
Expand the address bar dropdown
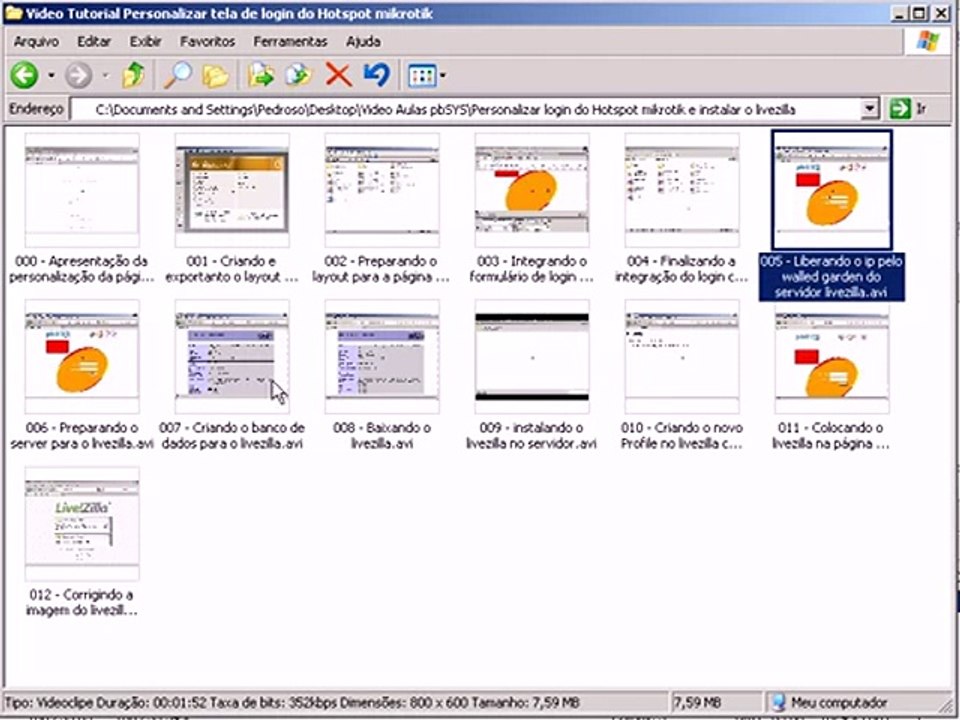click(x=871, y=110)
